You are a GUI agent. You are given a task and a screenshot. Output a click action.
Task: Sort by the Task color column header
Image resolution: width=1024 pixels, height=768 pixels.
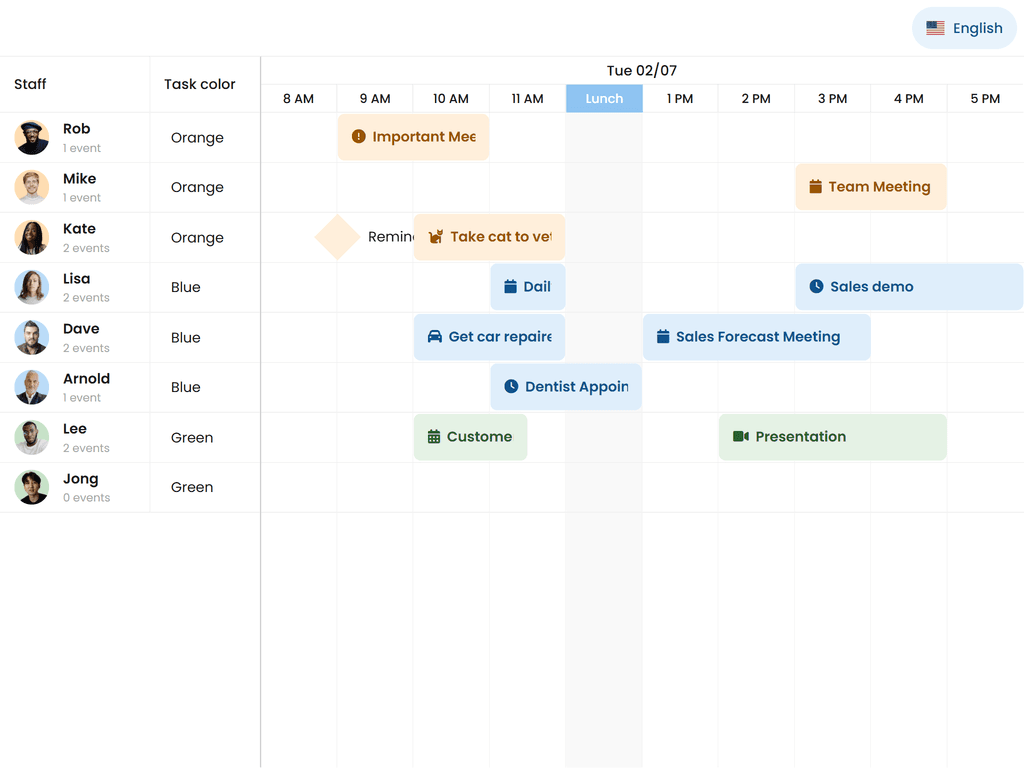point(200,84)
